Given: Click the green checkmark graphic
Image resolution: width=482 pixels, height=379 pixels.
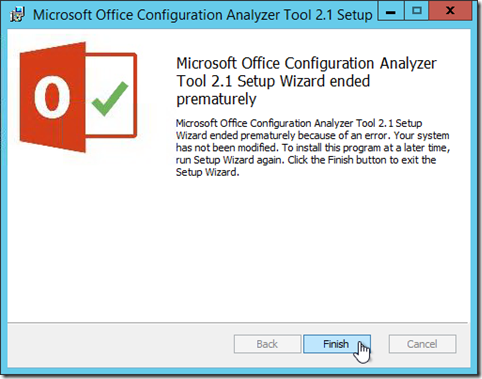Looking at the screenshot, I should tap(110, 98).
